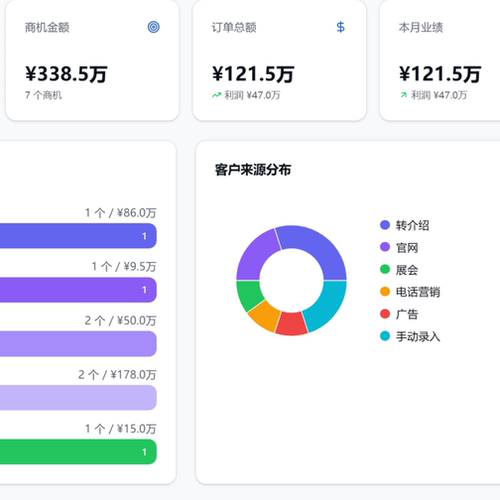Image resolution: width=500 pixels, height=500 pixels.
Task: Click 利润 ¥47.0万 text under 本月业绩
Action: click(439, 95)
